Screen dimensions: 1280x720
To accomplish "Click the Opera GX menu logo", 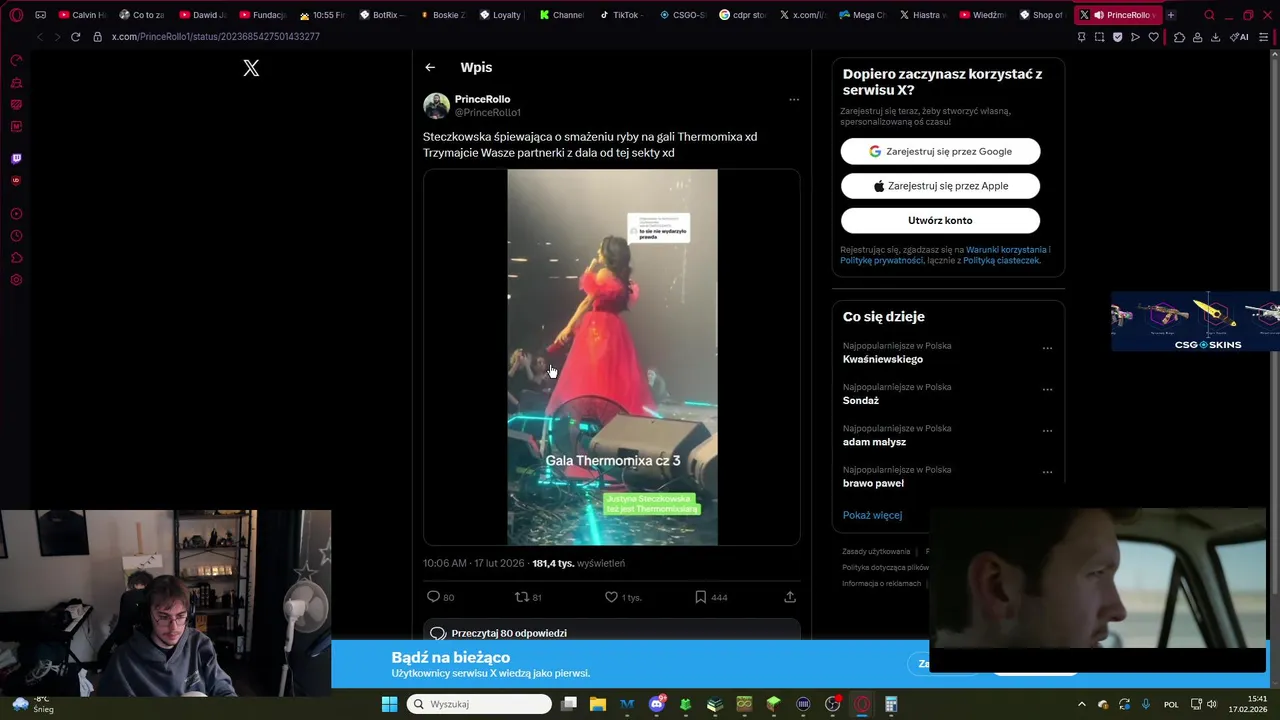I will point(16,15).
